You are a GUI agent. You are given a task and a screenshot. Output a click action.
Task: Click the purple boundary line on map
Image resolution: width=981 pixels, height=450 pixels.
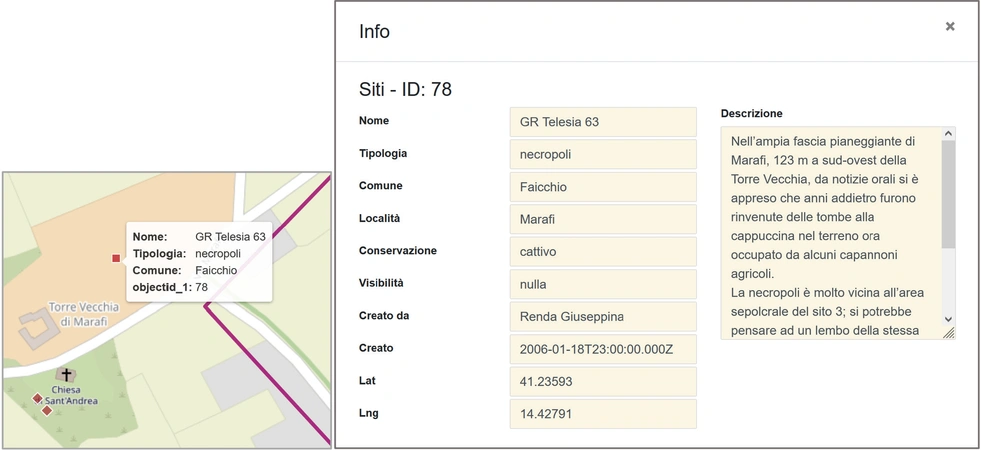click(x=260, y=366)
